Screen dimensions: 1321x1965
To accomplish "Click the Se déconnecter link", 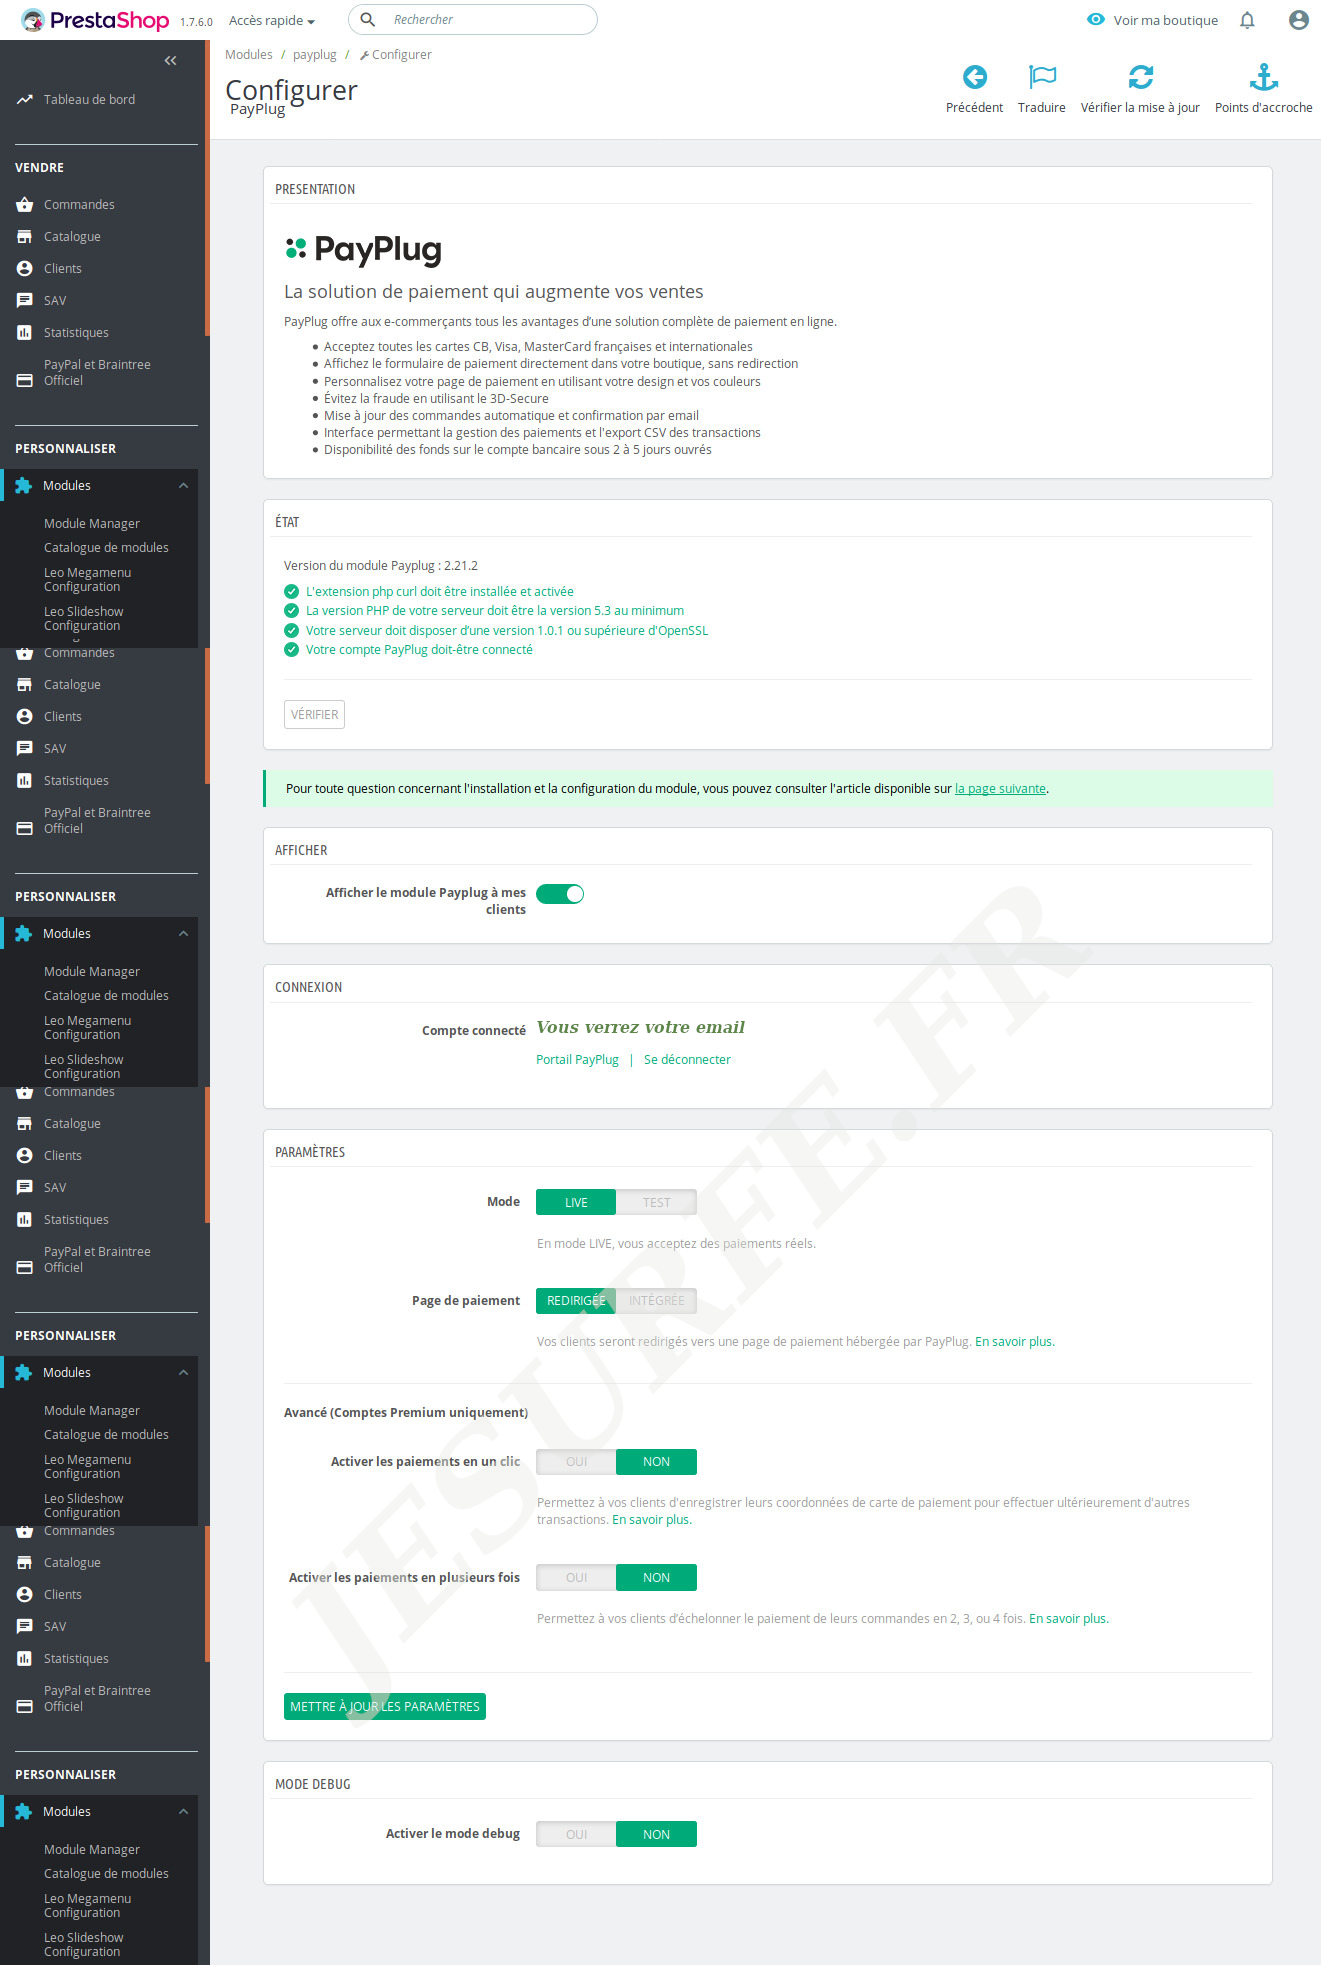I will [x=687, y=1060].
